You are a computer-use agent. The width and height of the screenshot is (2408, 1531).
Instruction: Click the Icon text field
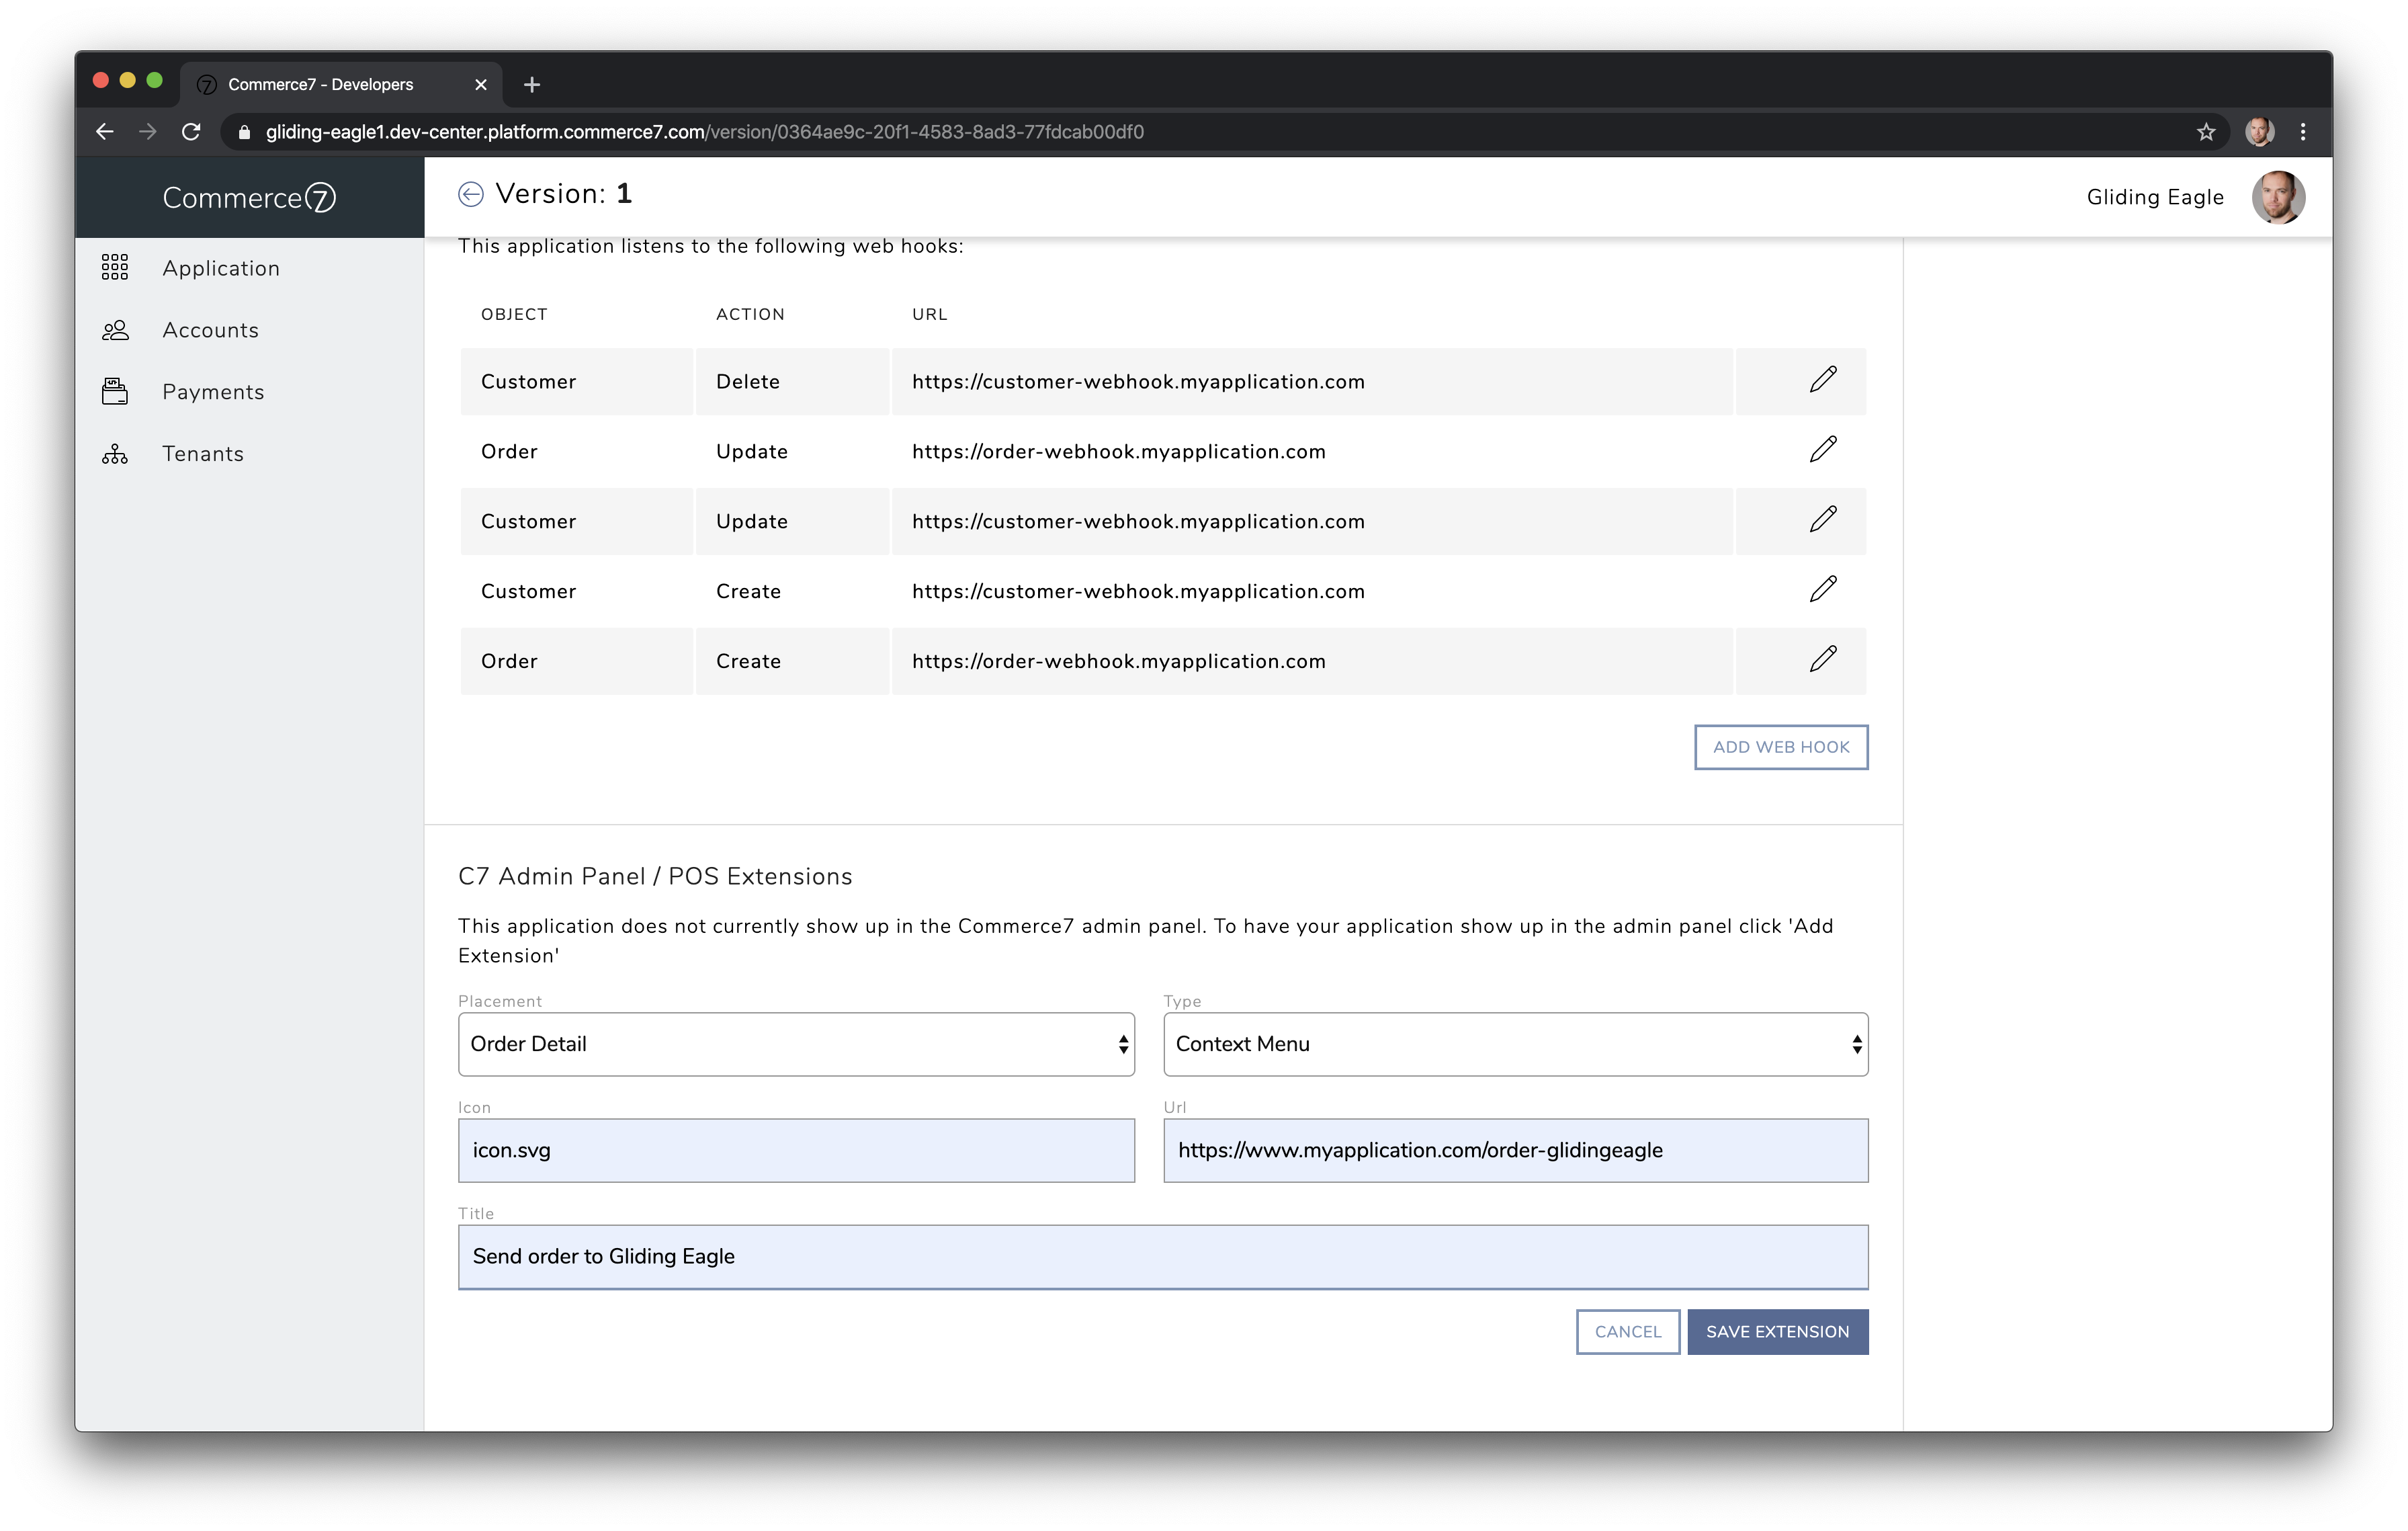[x=796, y=1151]
